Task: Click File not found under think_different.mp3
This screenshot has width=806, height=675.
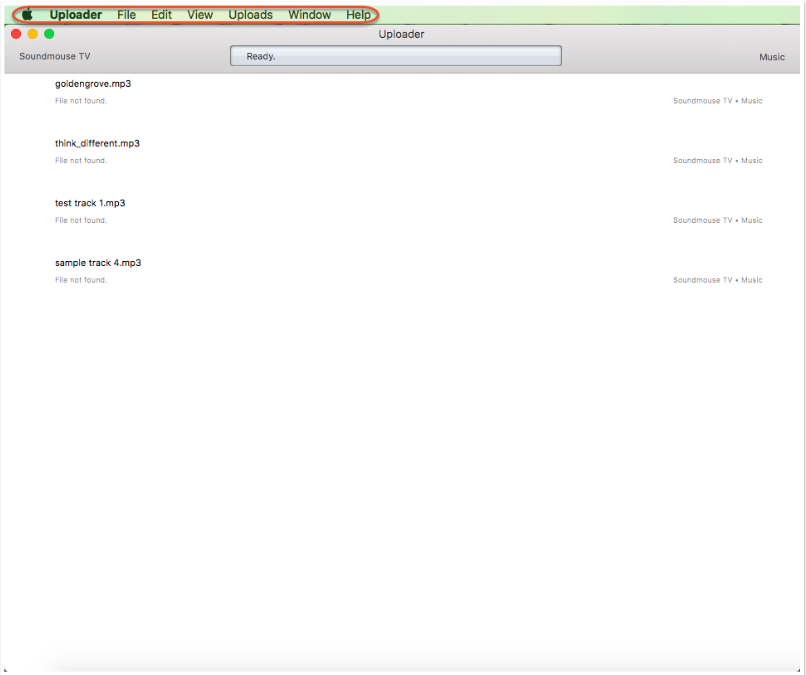Action: tap(81, 160)
